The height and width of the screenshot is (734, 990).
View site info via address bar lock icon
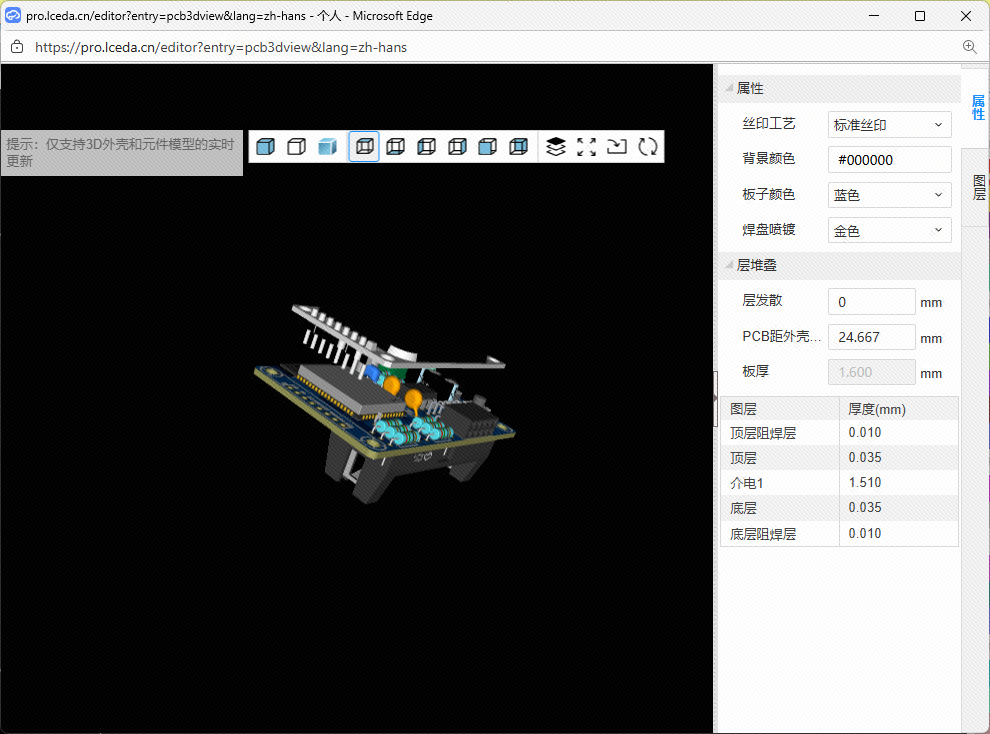(x=16, y=47)
